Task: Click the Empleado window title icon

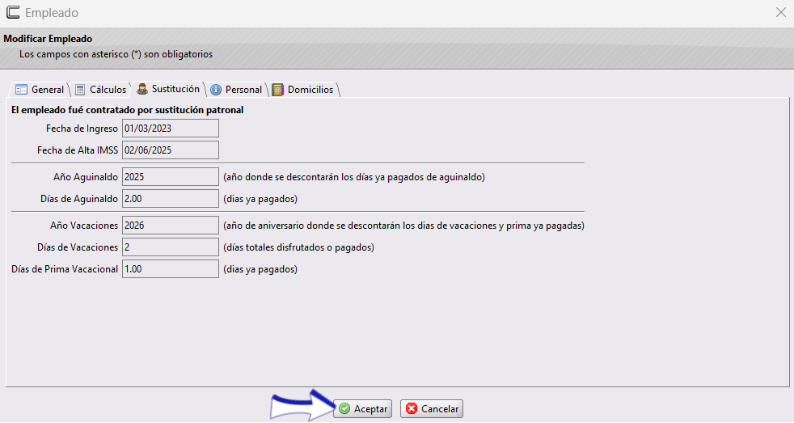Action: (x=13, y=12)
